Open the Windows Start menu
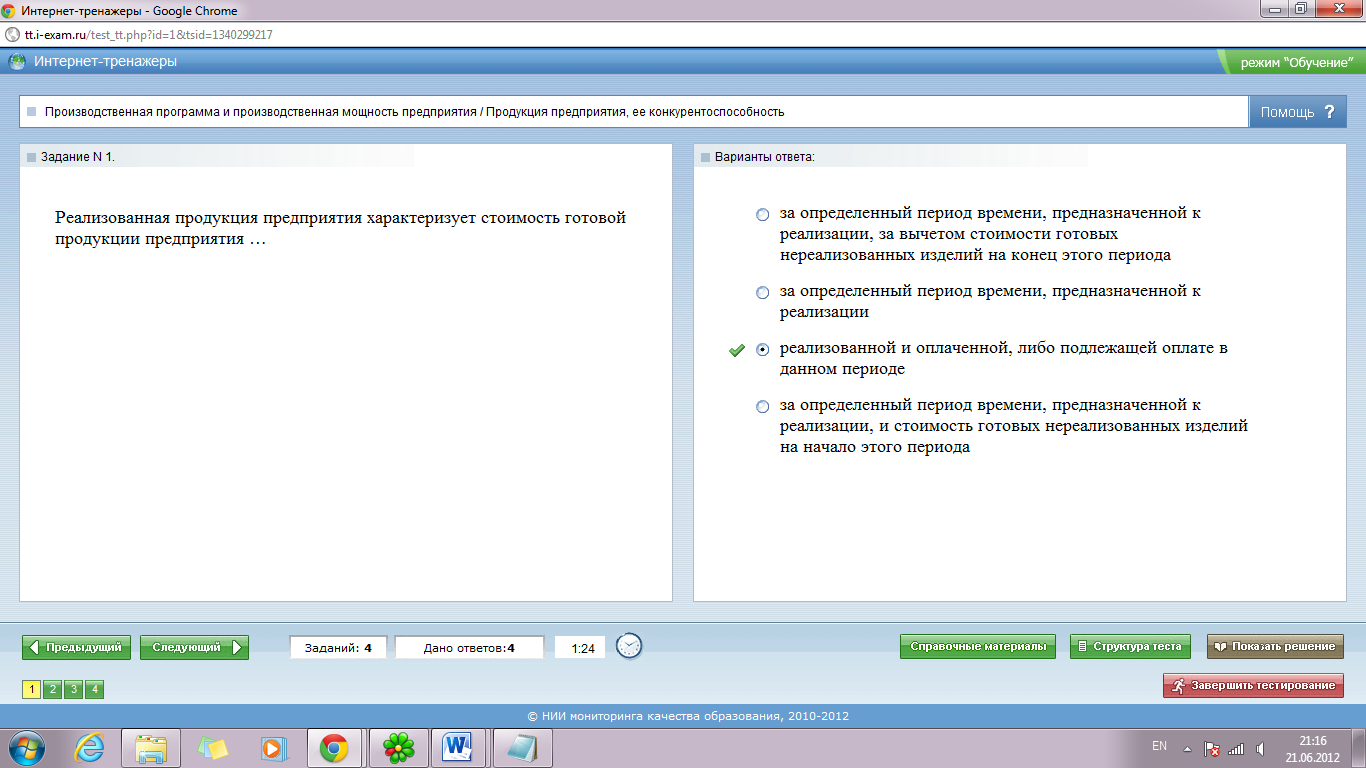 click(27, 748)
